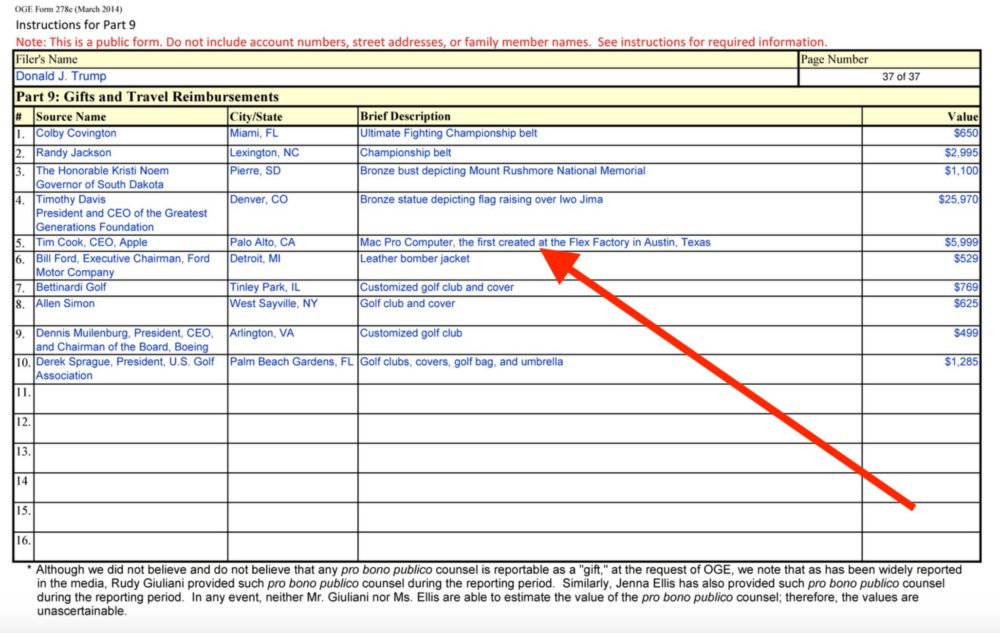The image size is (1000, 633).
Task: Click the $499 value
Action: pyautogui.click(x=966, y=333)
